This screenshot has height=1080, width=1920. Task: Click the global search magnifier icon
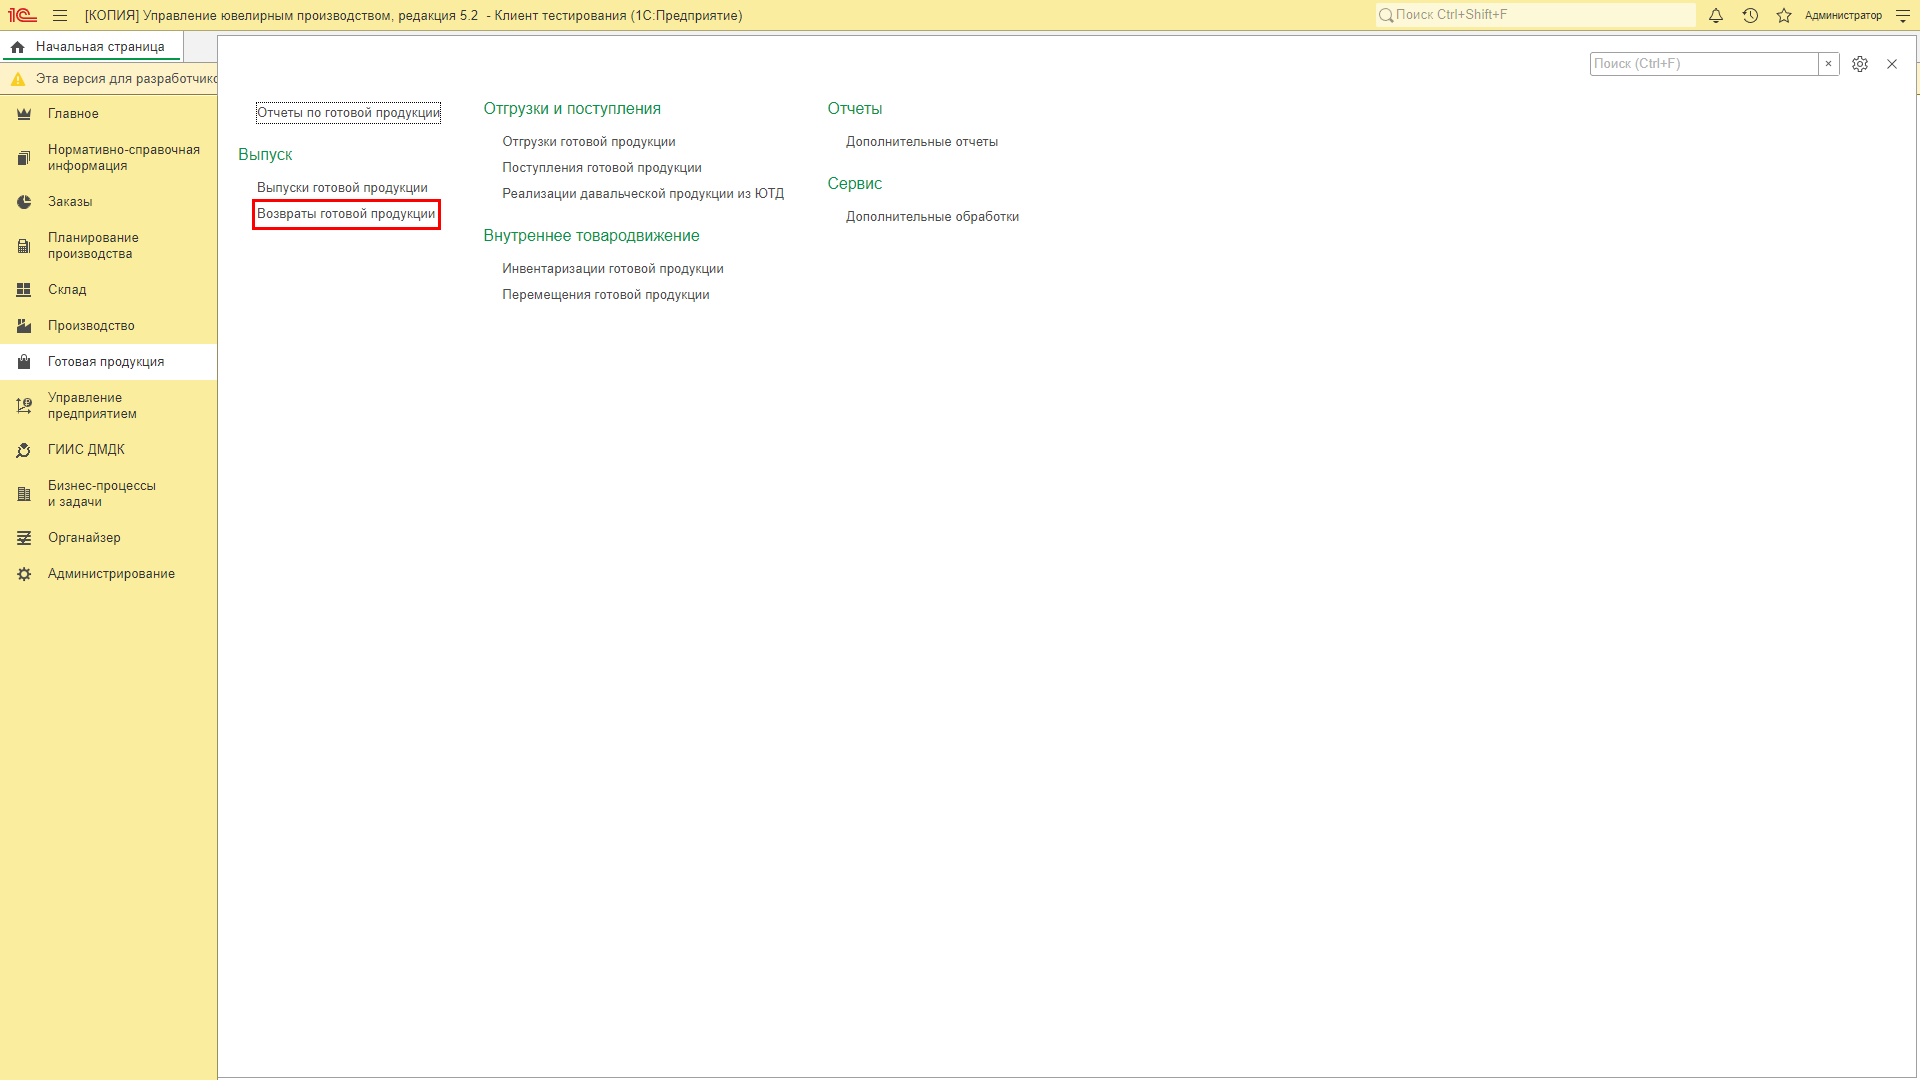click(1386, 15)
